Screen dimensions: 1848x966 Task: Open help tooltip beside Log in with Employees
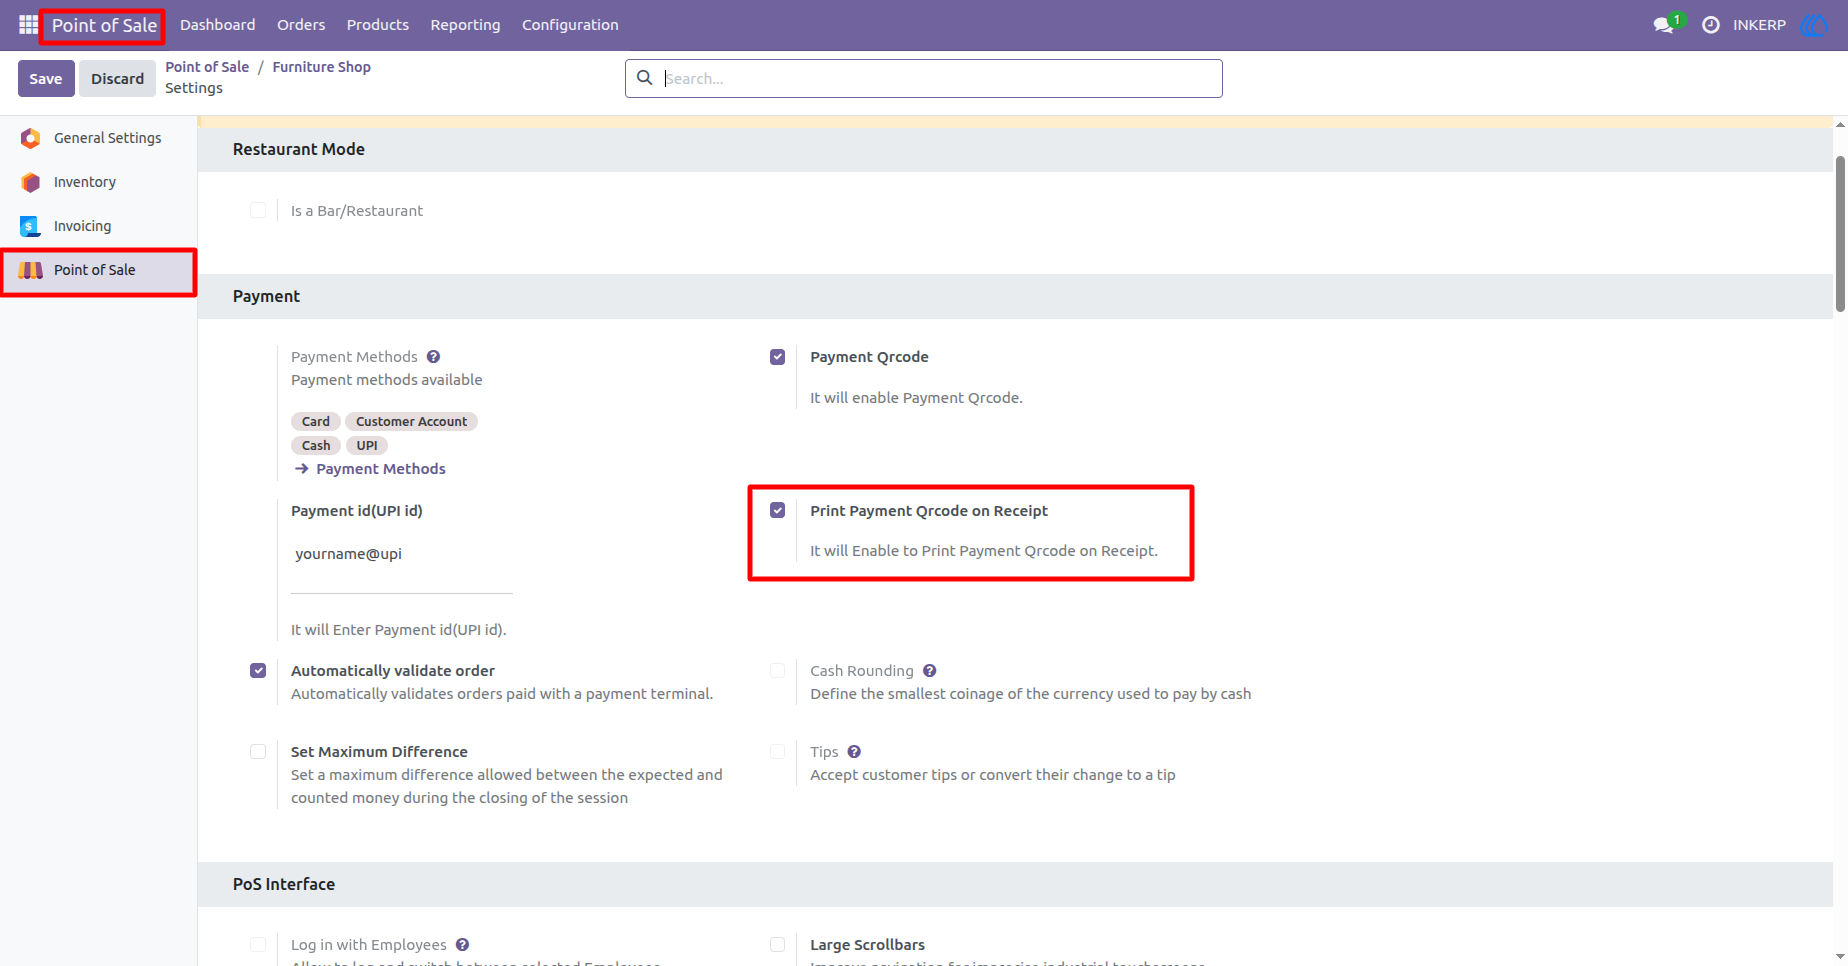(462, 945)
